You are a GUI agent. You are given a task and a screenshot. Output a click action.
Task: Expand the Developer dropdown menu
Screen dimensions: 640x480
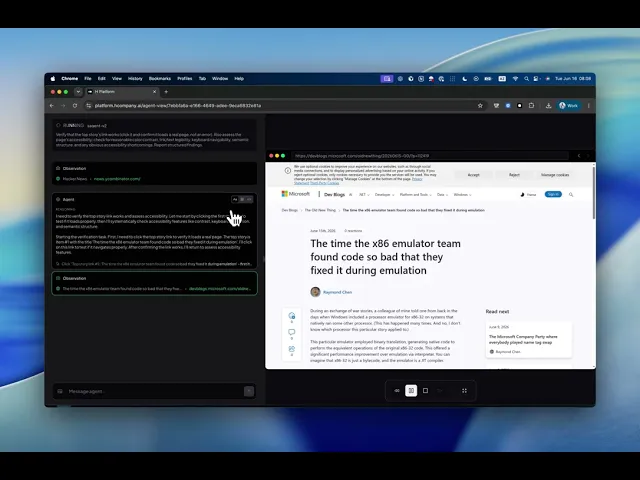tap(384, 195)
